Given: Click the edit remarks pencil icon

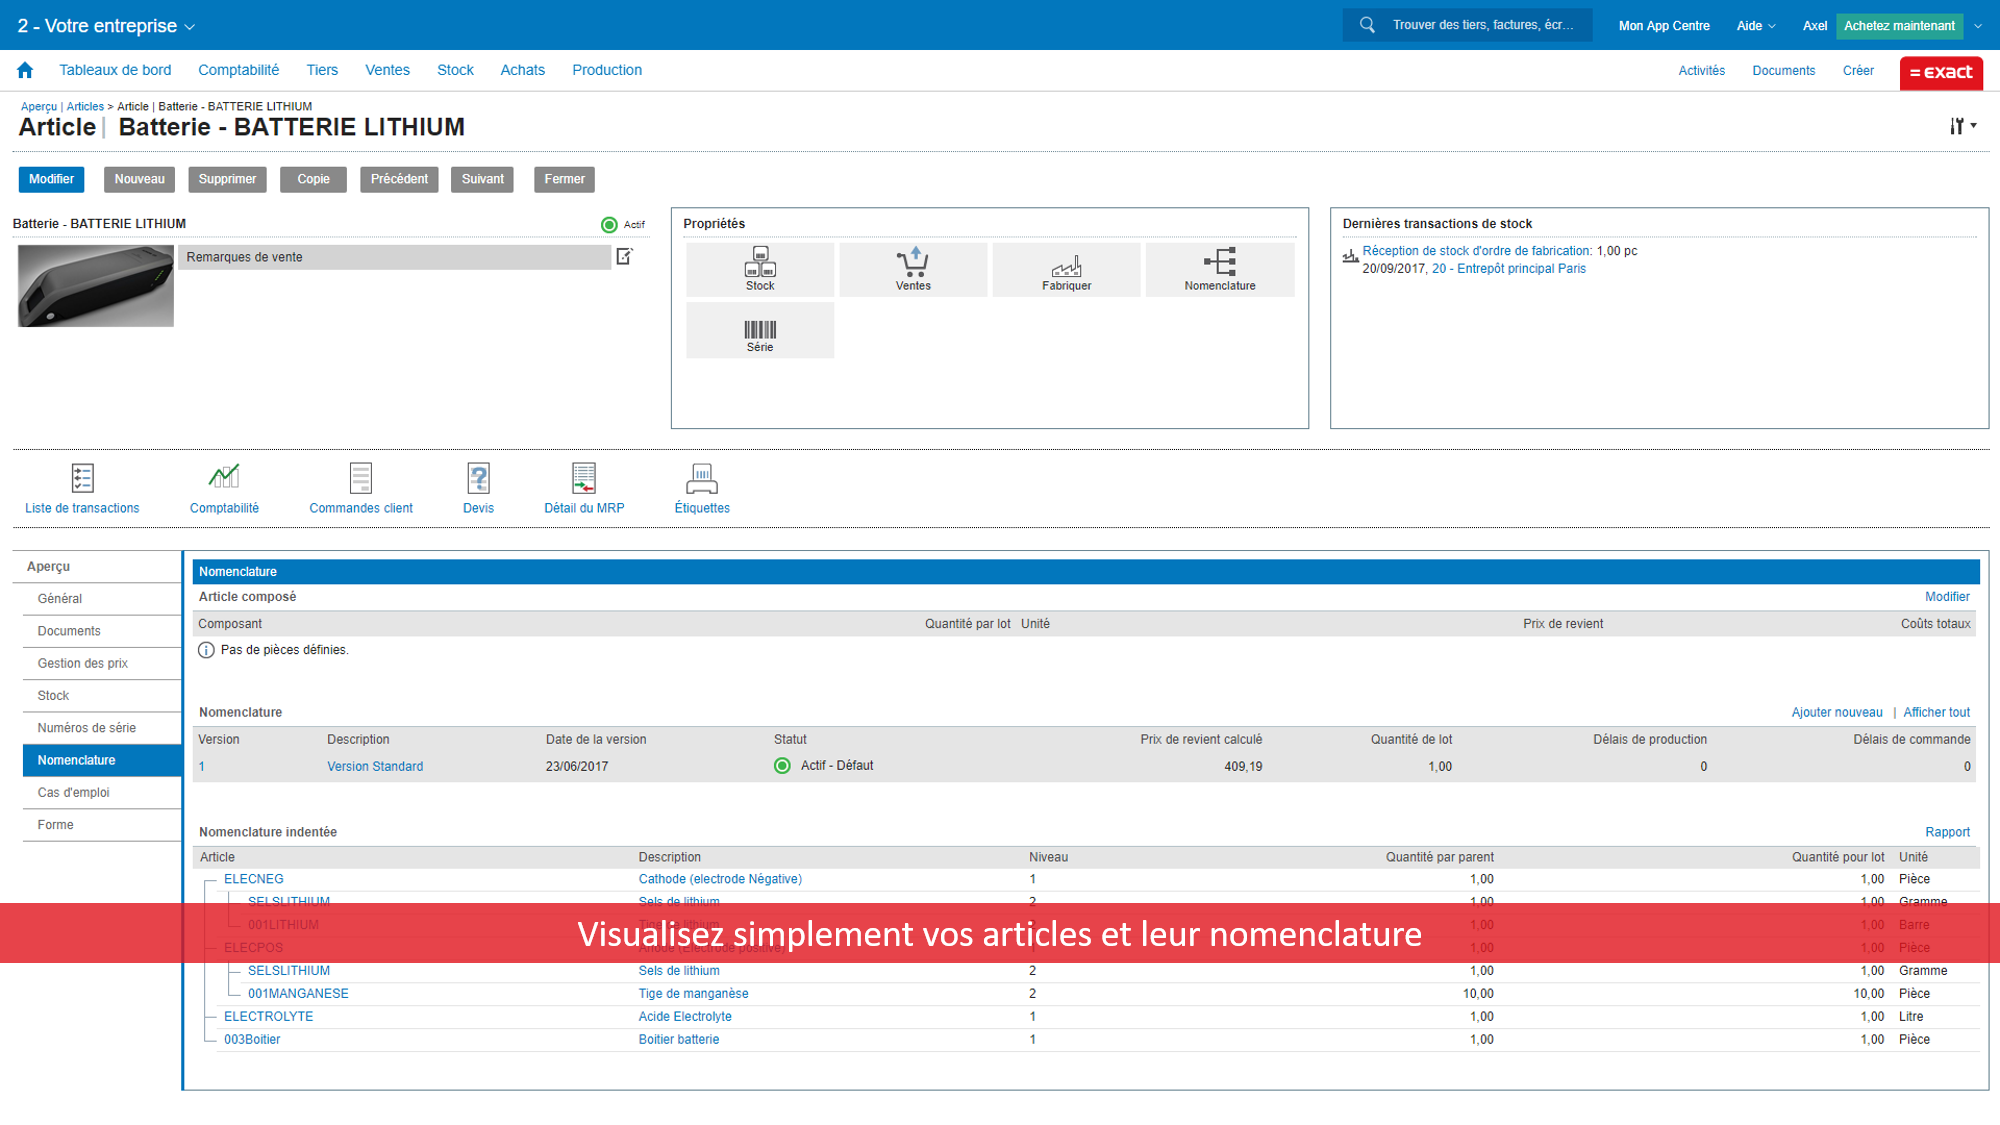Looking at the screenshot, I should coord(625,257).
